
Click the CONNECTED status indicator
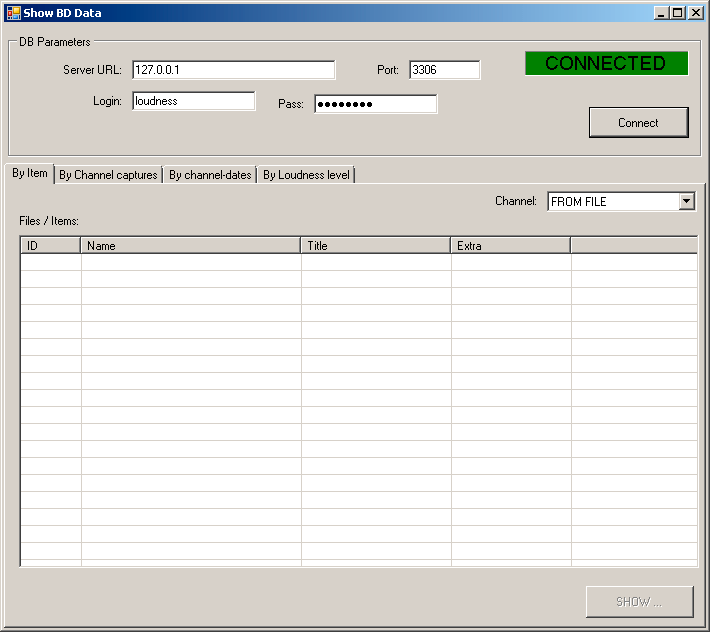[x=606, y=63]
